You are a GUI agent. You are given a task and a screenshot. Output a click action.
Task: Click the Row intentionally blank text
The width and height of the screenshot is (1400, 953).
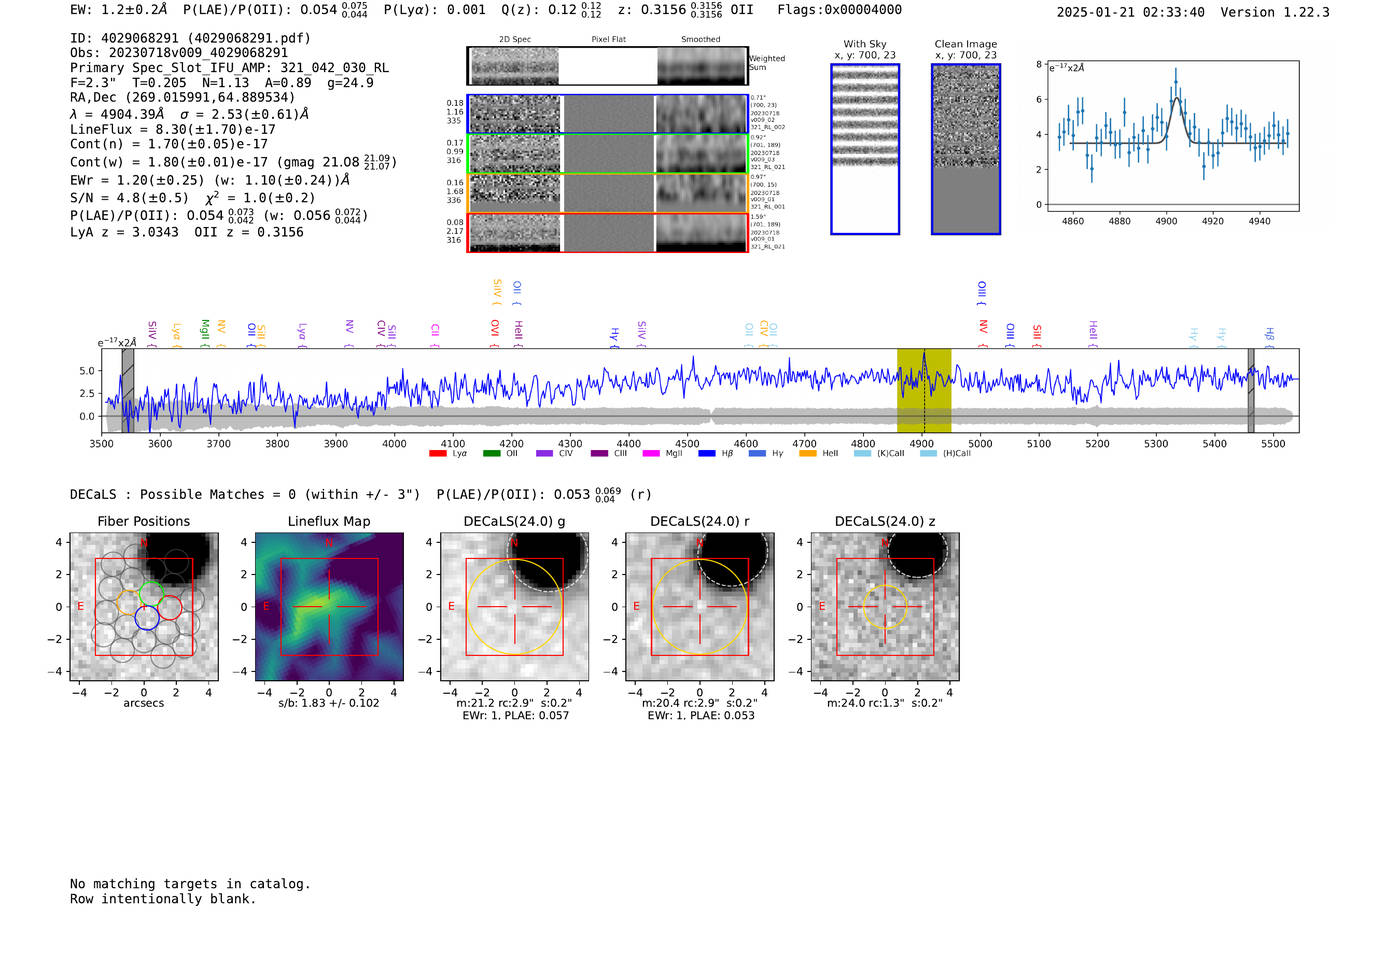163,899
